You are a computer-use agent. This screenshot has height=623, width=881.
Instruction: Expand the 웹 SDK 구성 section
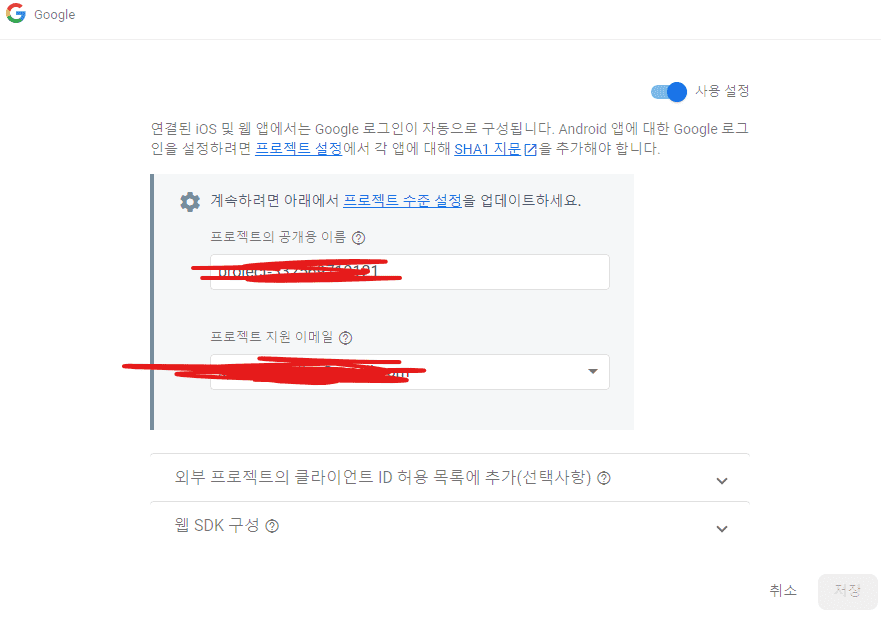click(x=449, y=526)
